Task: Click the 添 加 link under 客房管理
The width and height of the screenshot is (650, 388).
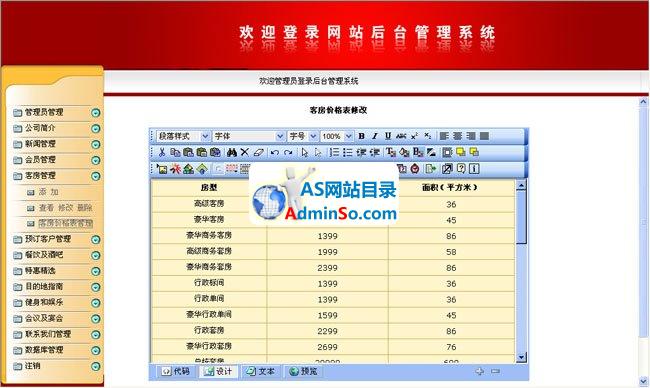Action: pyautogui.click(x=49, y=192)
